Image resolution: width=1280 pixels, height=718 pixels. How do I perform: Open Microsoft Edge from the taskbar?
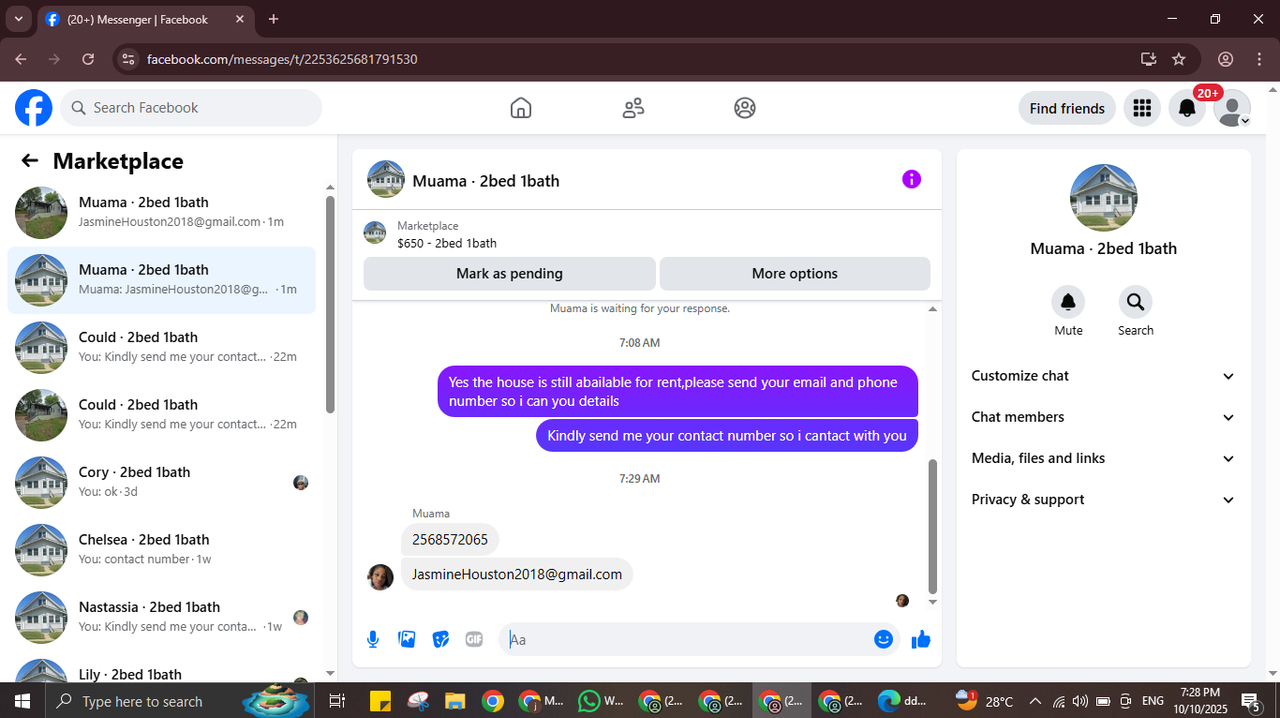coord(903,701)
